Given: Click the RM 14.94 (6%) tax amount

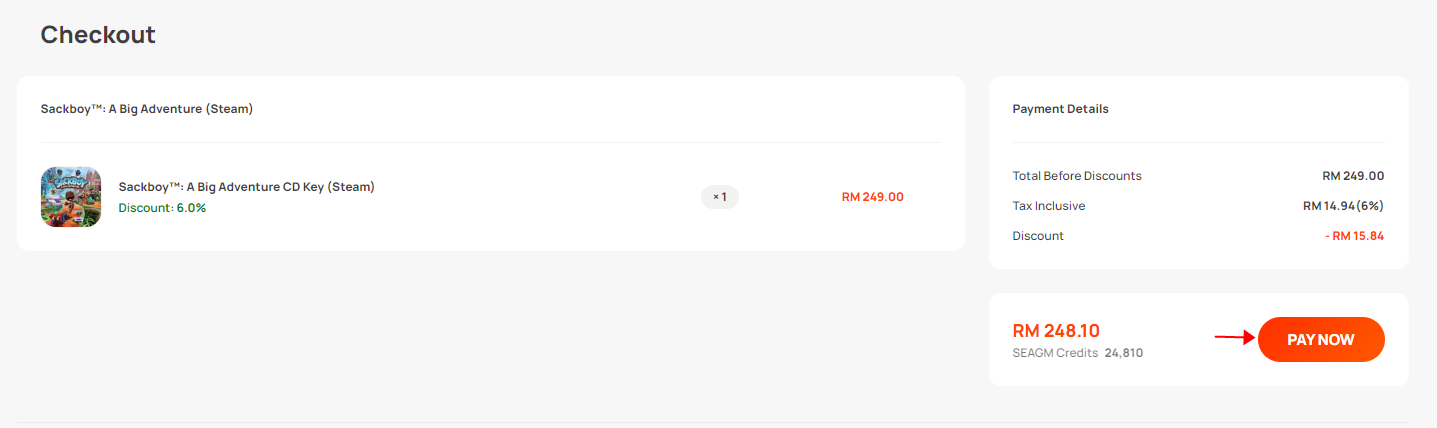Looking at the screenshot, I should pos(1343,206).
